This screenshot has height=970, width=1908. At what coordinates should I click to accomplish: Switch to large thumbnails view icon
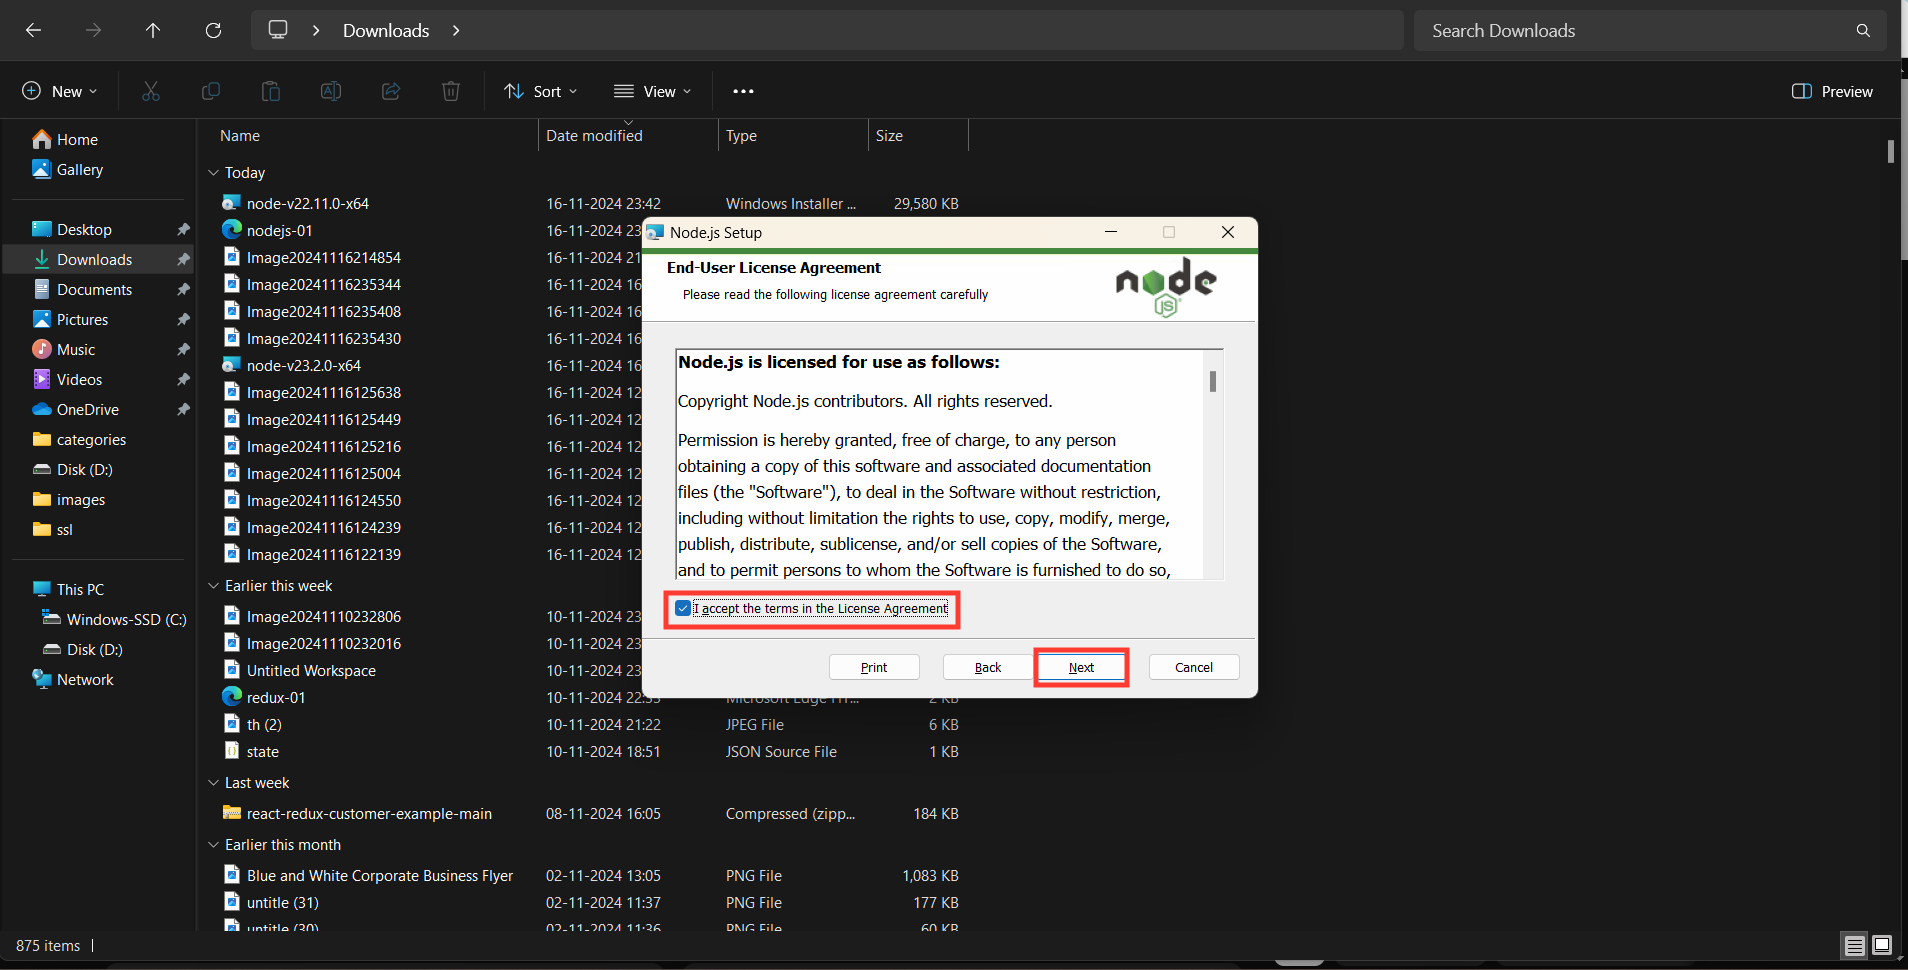tap(1882, 945)
